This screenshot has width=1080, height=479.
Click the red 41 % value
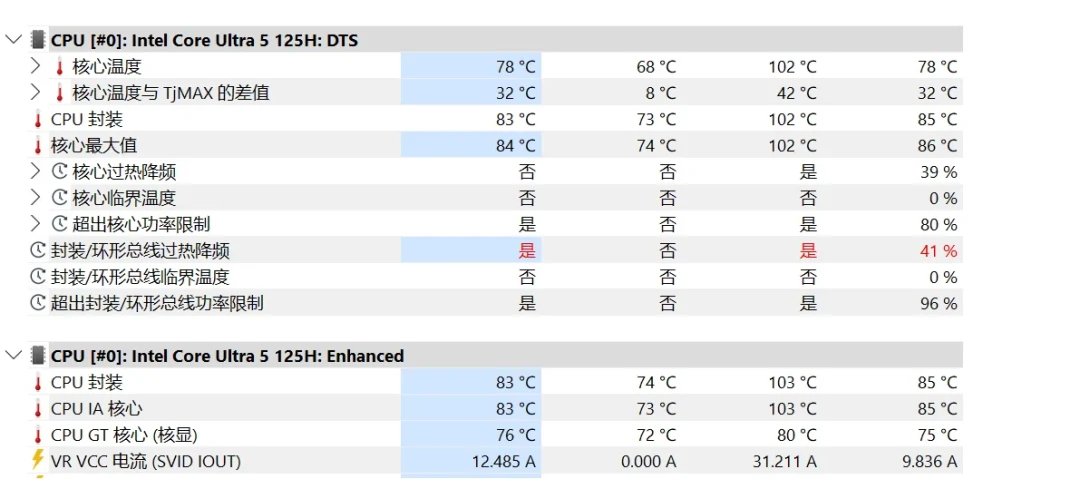(939, 251)
